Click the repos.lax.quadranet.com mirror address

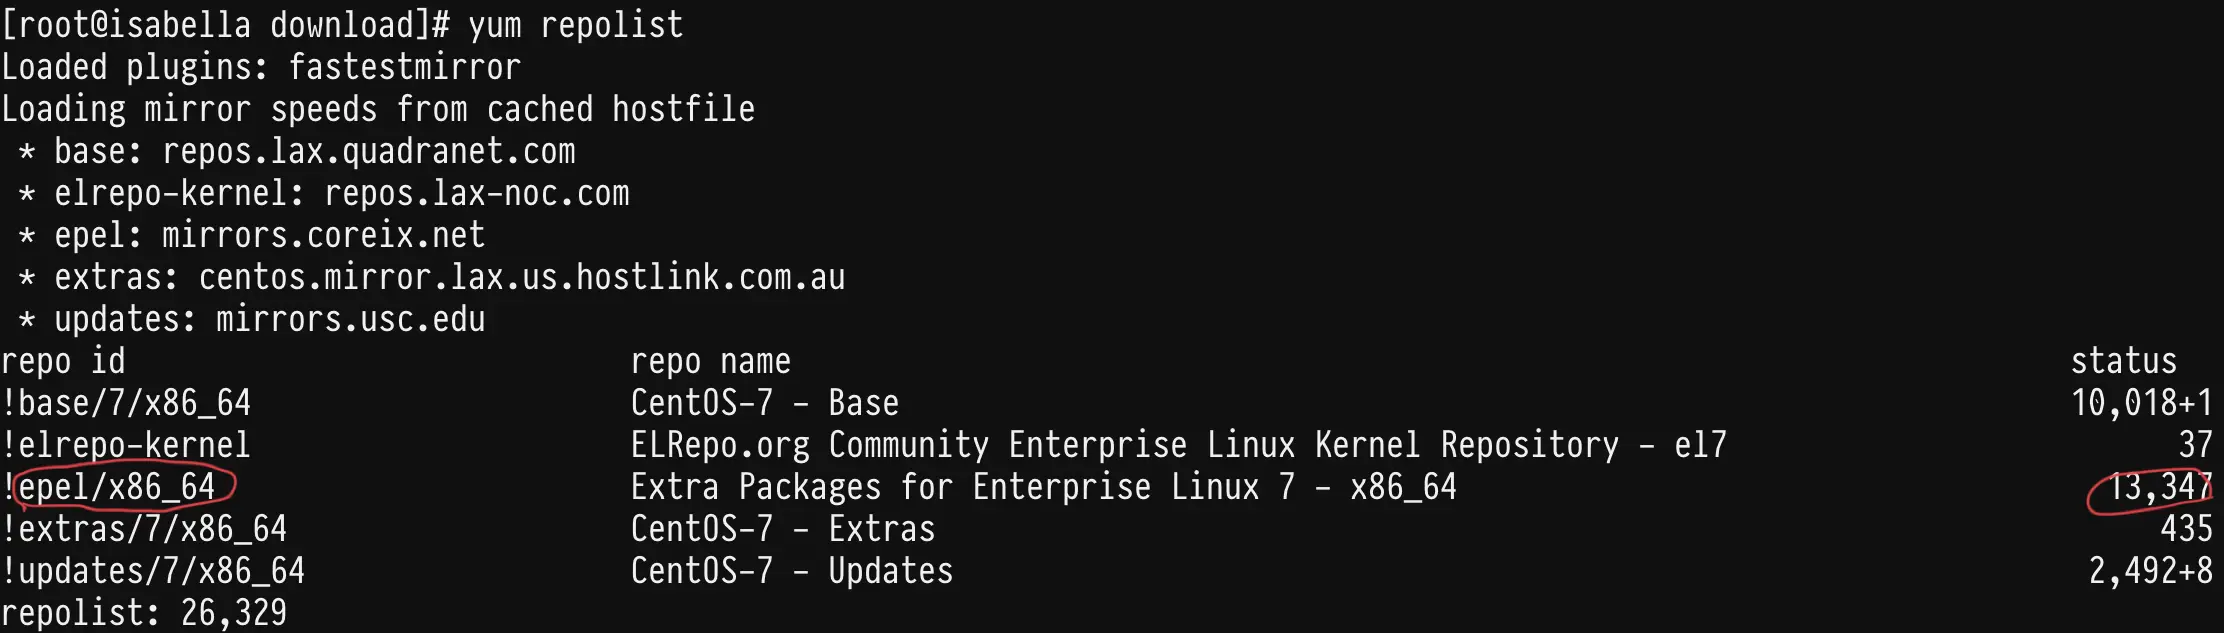click(x=369, y=151)
